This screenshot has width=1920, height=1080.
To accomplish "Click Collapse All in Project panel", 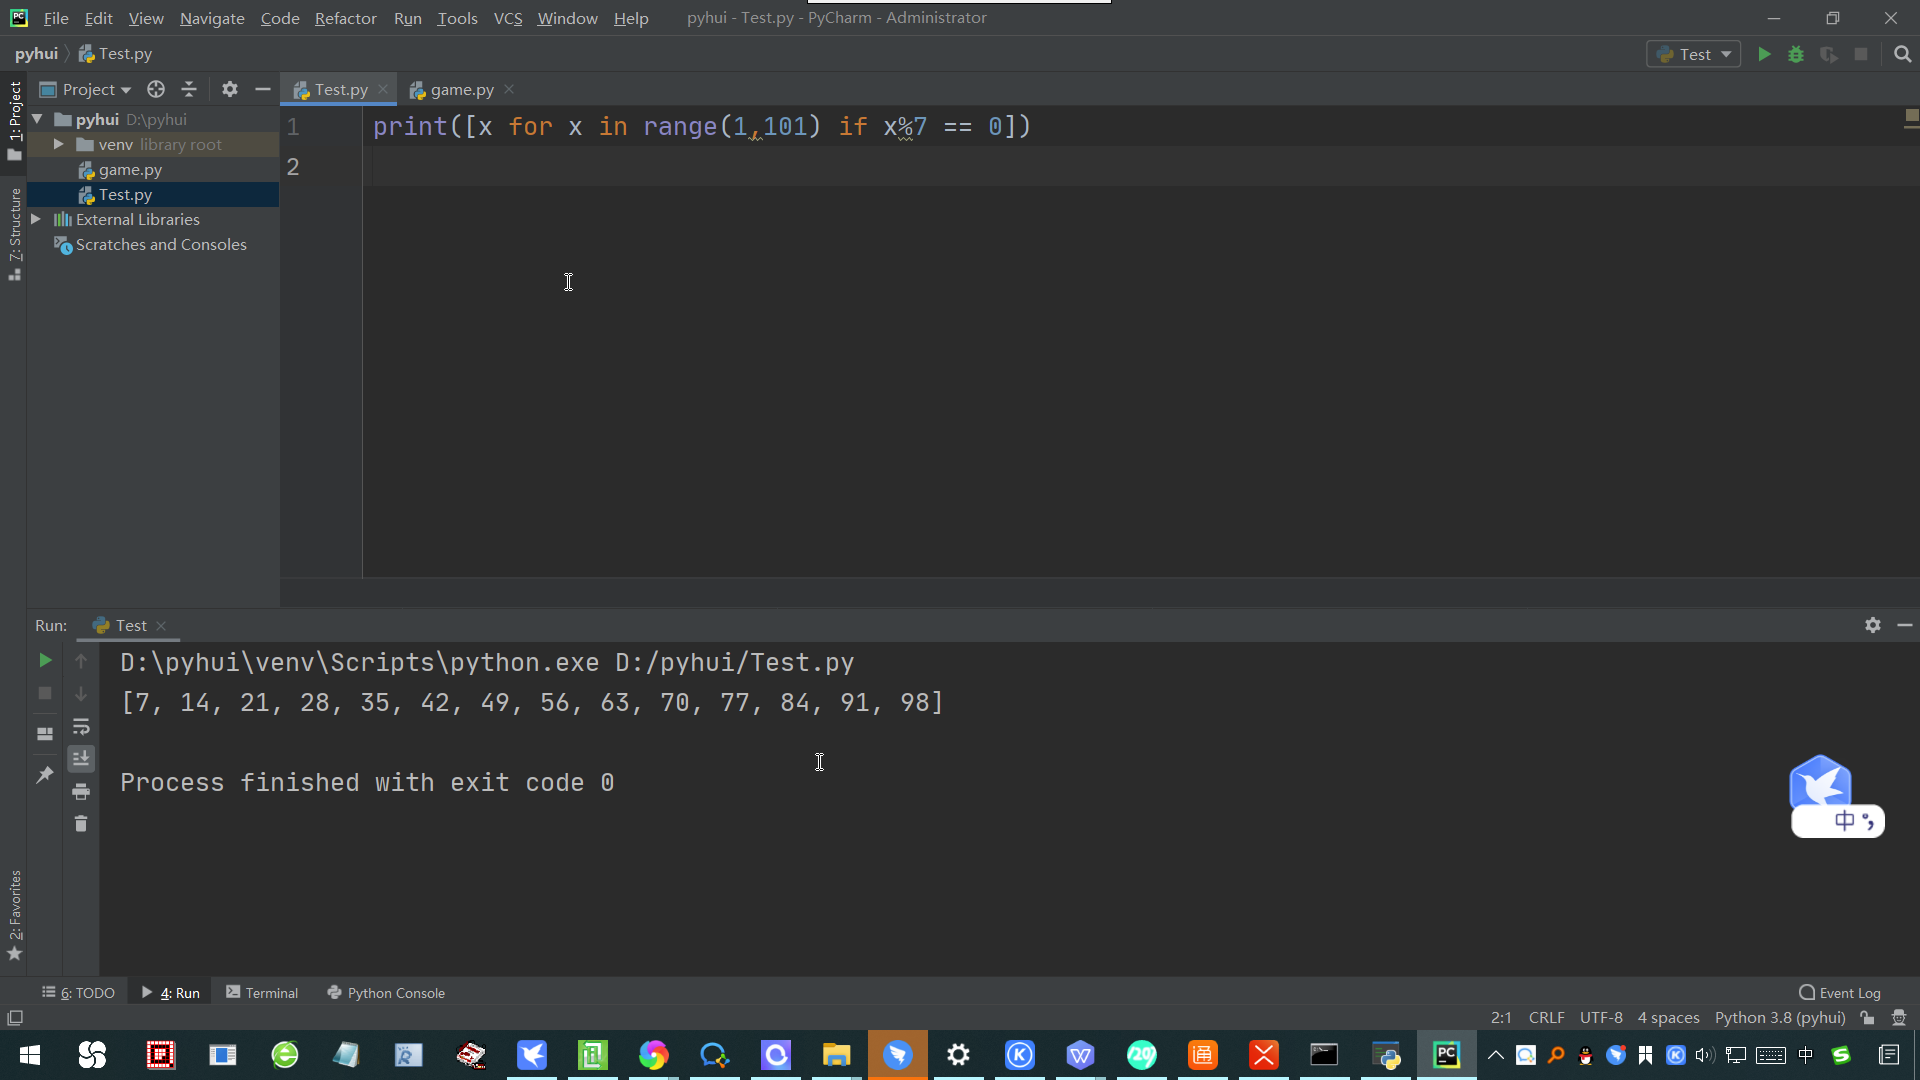I will point(189,89).
